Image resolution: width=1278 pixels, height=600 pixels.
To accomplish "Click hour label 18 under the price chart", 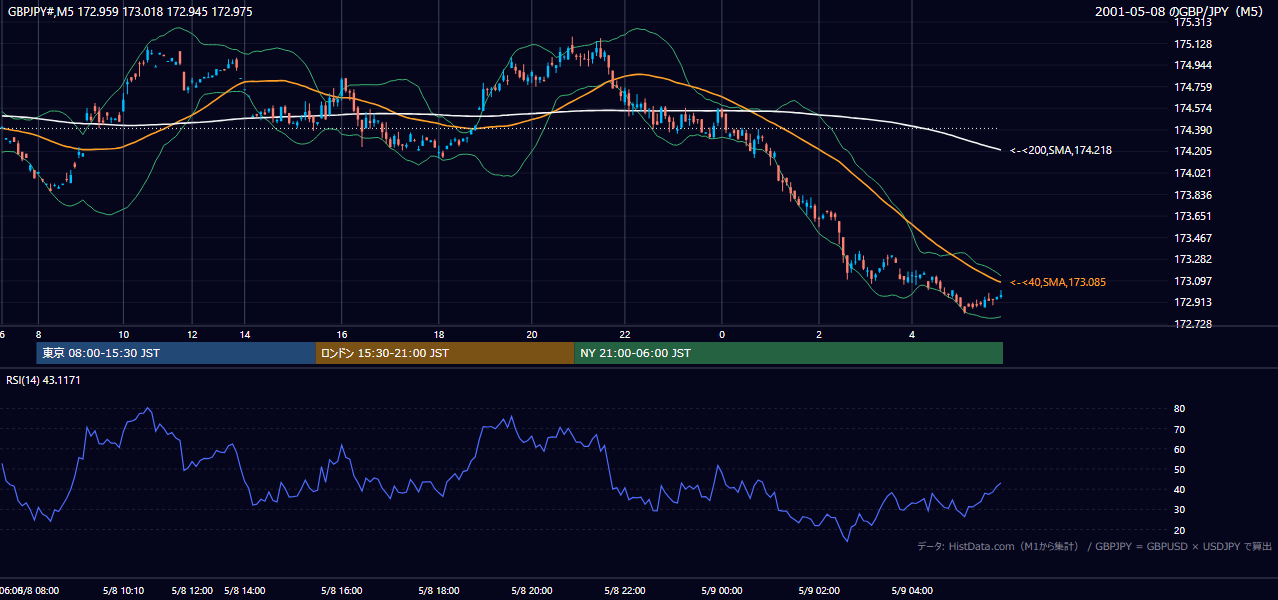I will tap(439, 334).
